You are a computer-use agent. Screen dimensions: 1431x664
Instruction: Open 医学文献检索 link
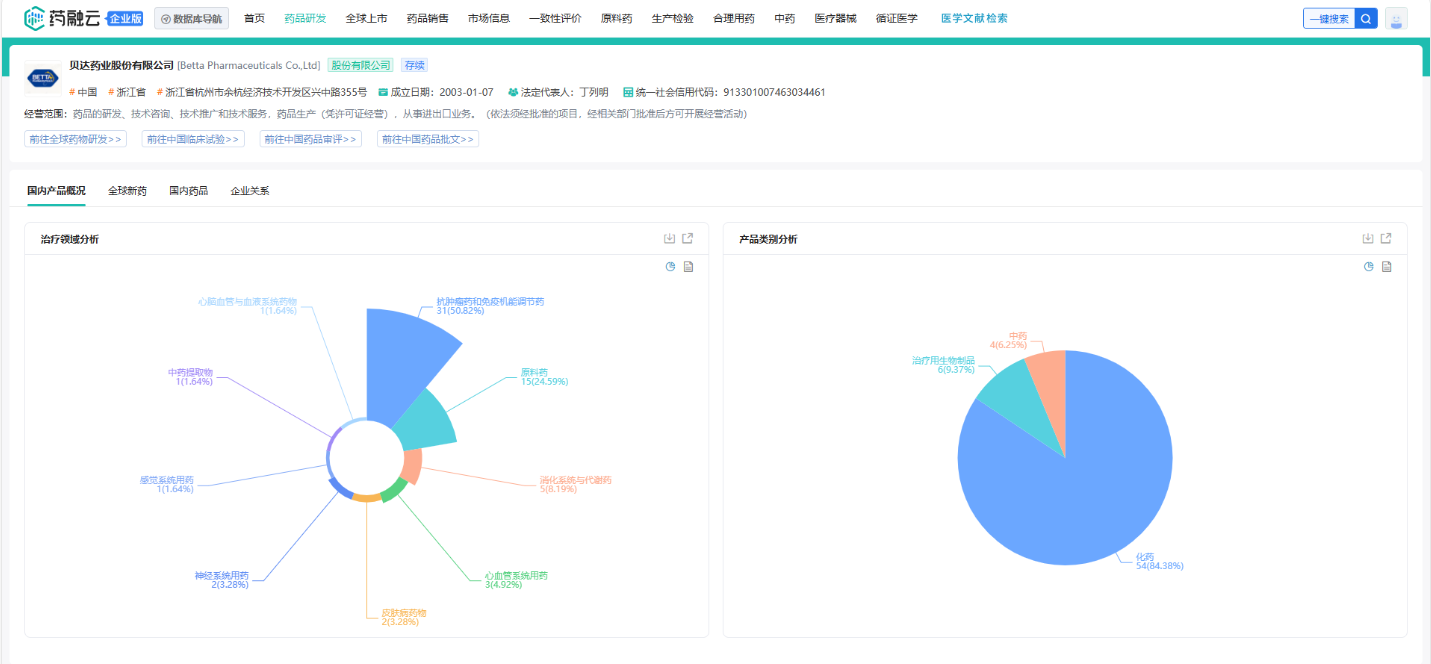[x=974, y=18]
